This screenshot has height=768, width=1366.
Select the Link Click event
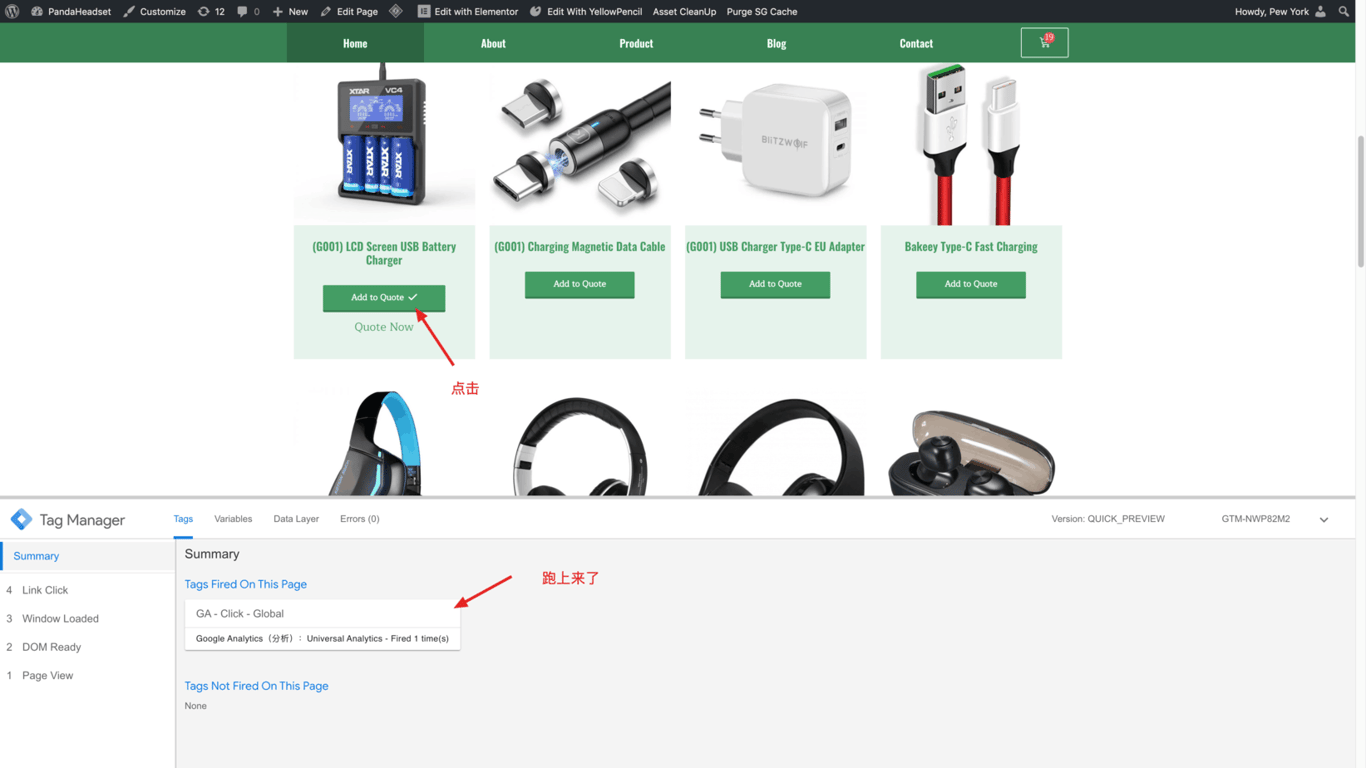45,590
